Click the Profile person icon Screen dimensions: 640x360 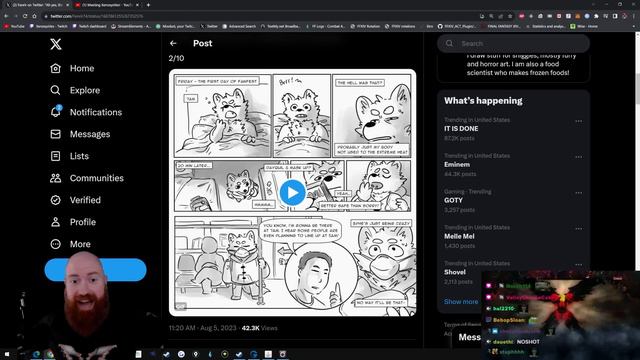56,222
